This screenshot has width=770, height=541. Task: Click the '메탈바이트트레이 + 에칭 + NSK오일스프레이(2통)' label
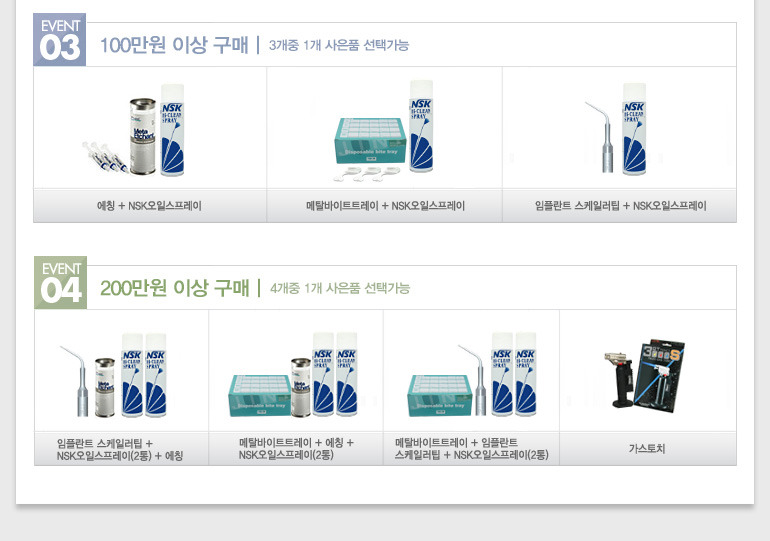[x=296, y=449]
